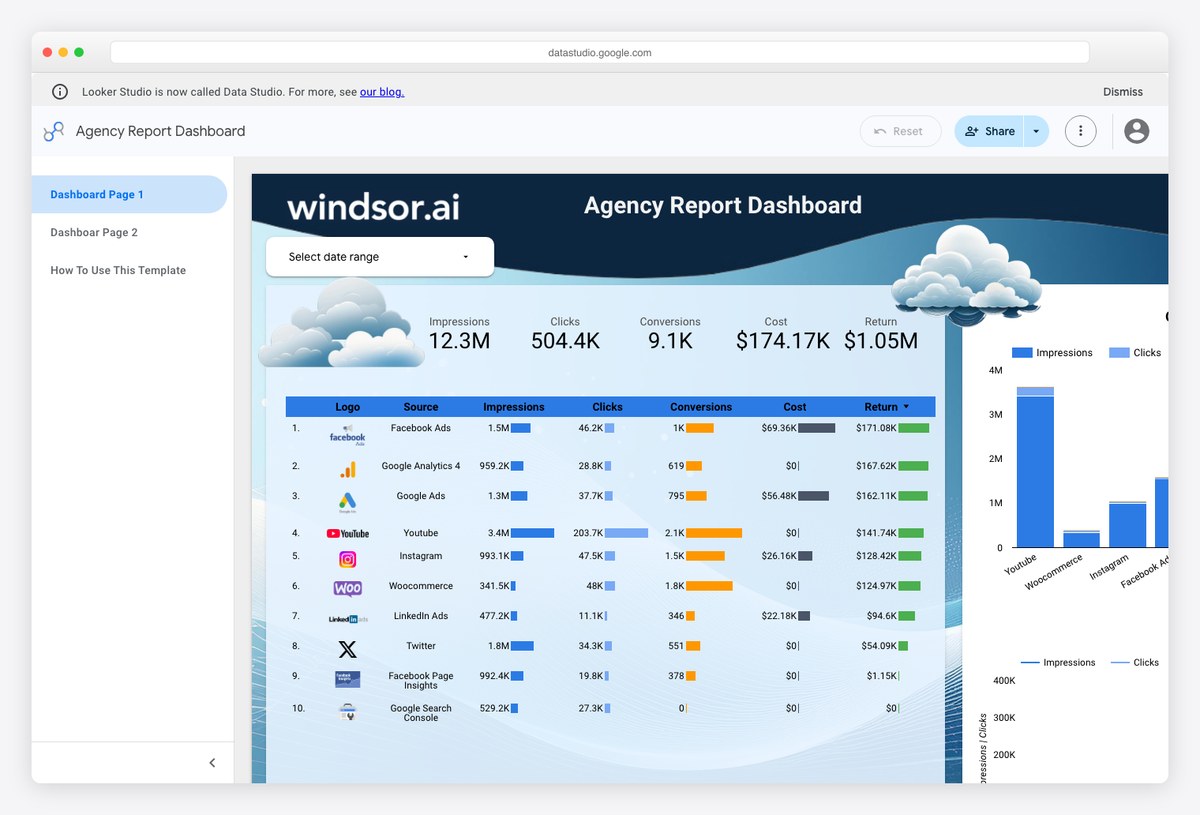Click the $22.18K cost value for LinkedIn Ads
The width and height of the screenshot is (1200, 815).
point(779,616)
